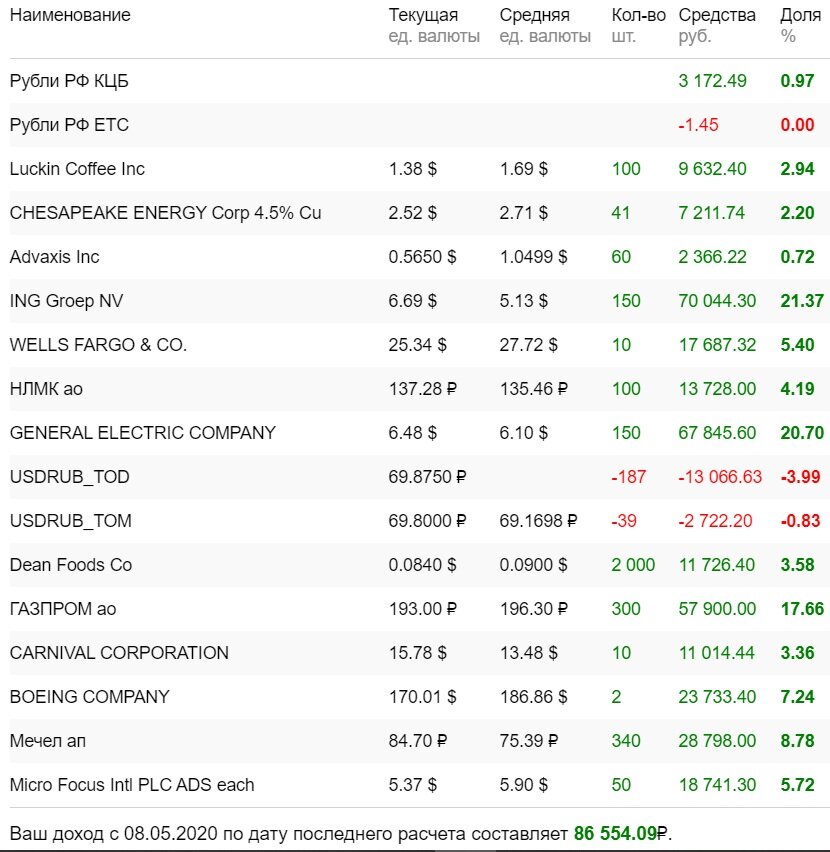Select the USDRUB_TOD row name
The height and width of the screenshot is (852, 830).
[70, 477]
